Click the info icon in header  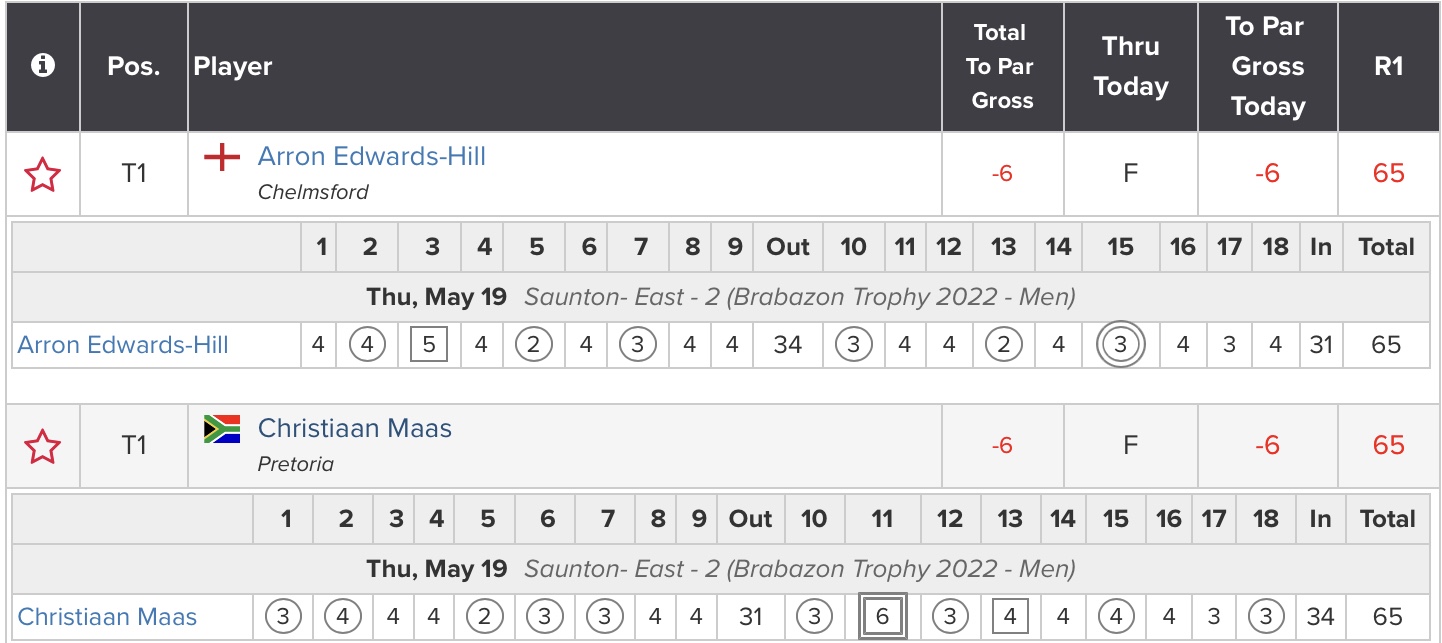tap(42, 66)
